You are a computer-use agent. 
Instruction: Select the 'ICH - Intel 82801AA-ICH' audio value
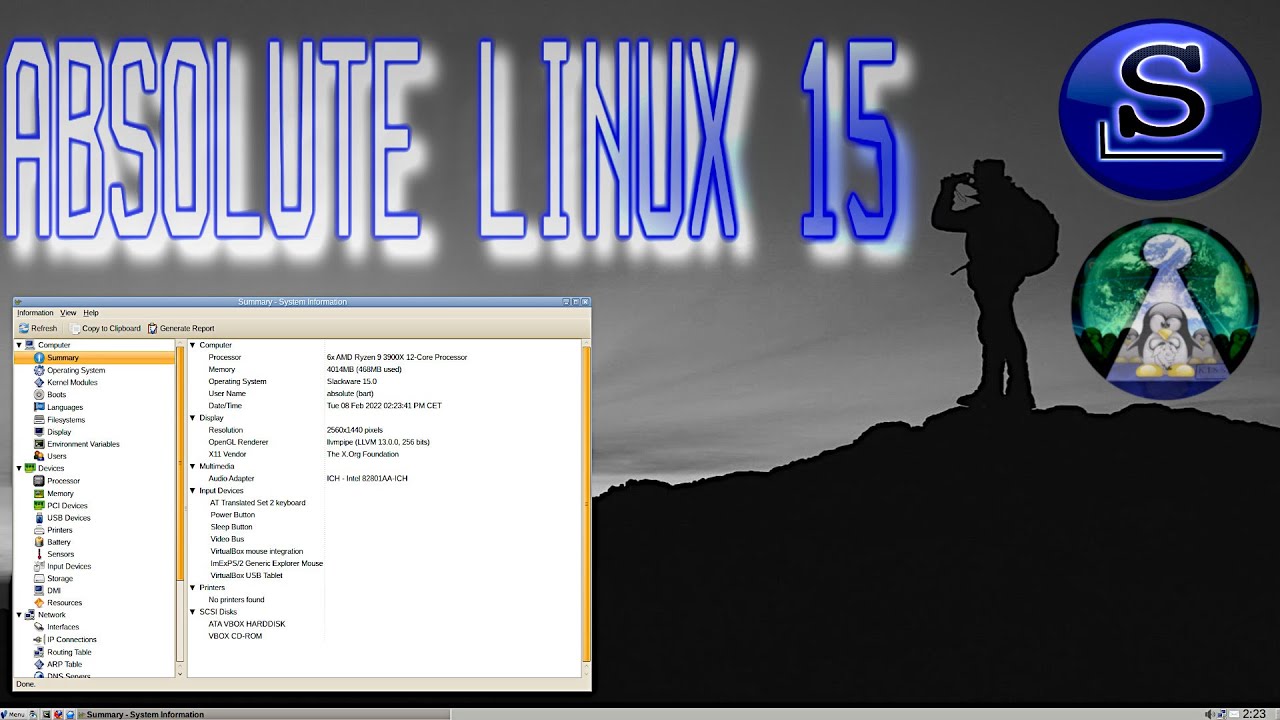click(x=367, y=478)
